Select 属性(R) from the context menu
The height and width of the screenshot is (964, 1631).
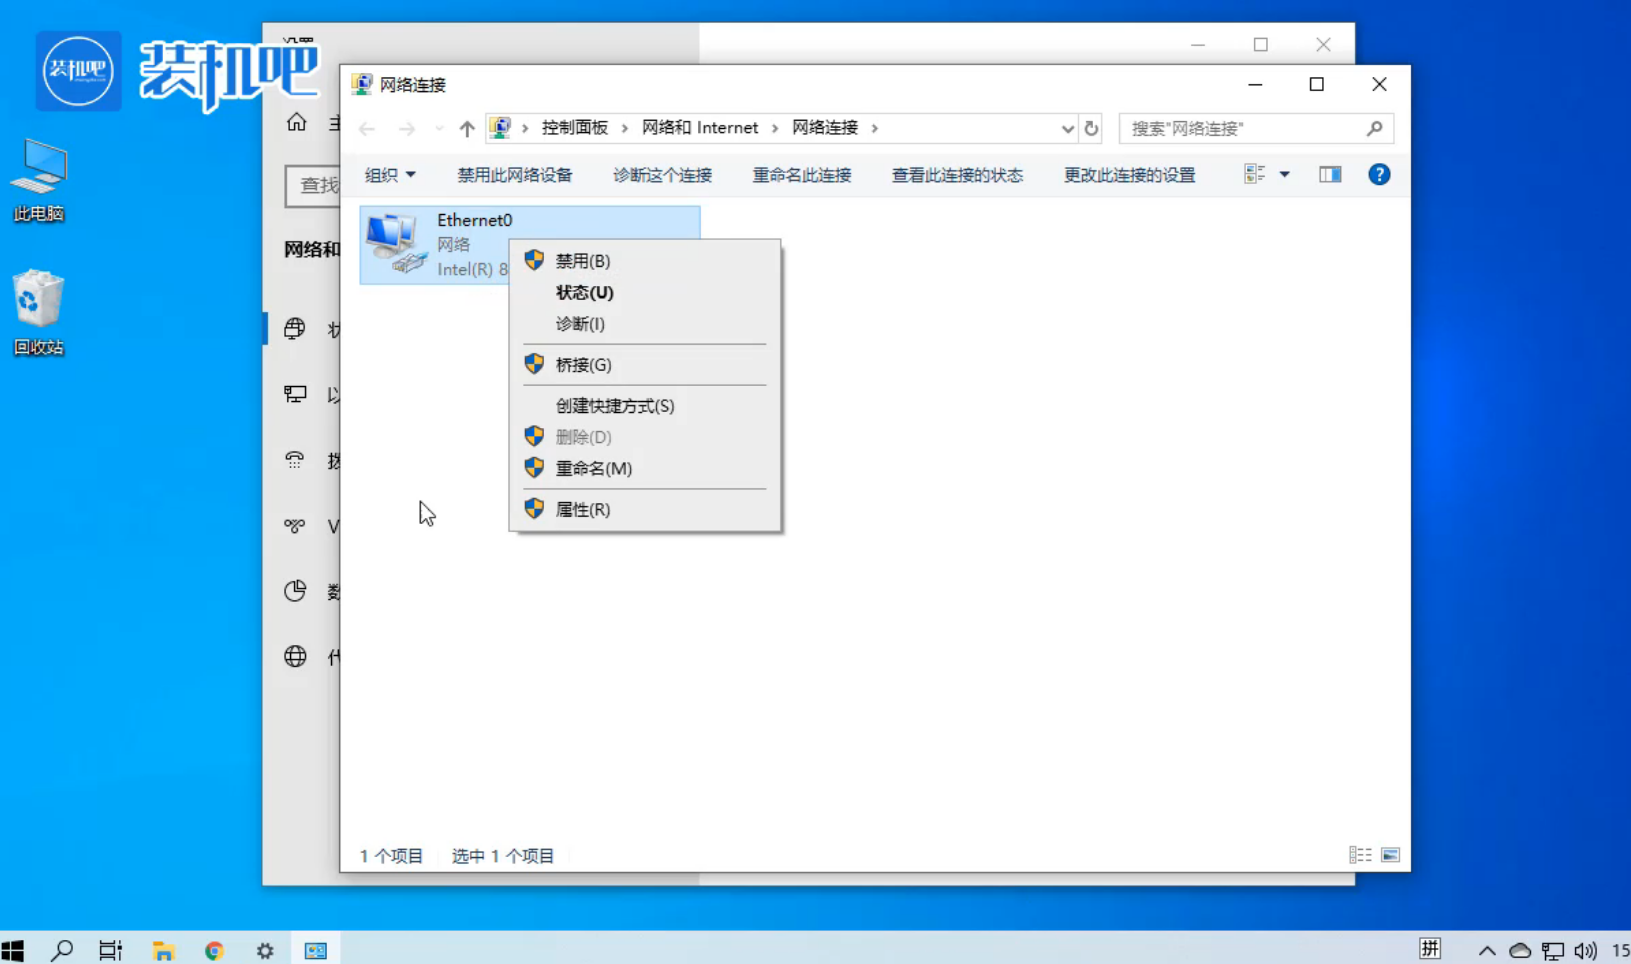pos(582,510)
